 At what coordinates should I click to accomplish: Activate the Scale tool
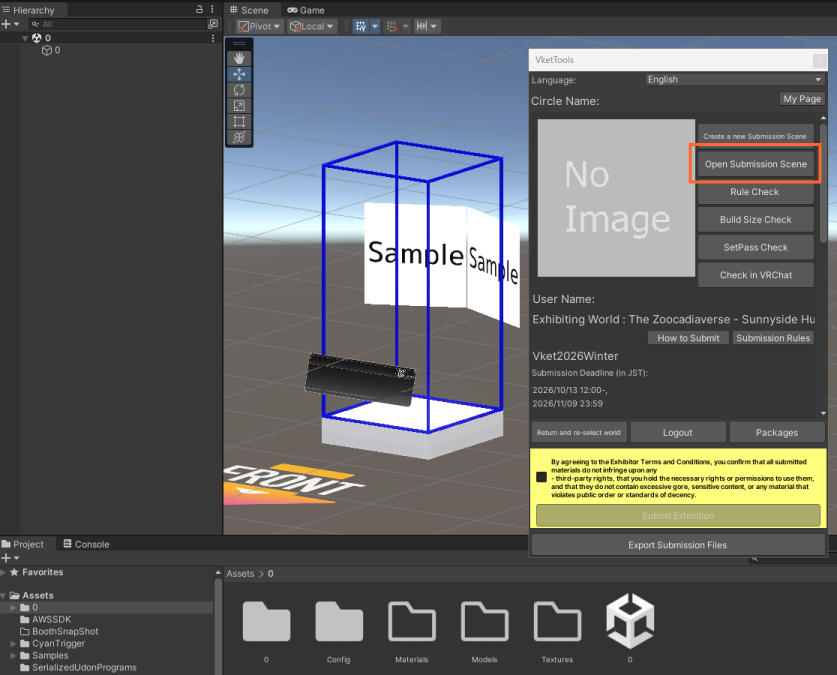coord(239,106)
